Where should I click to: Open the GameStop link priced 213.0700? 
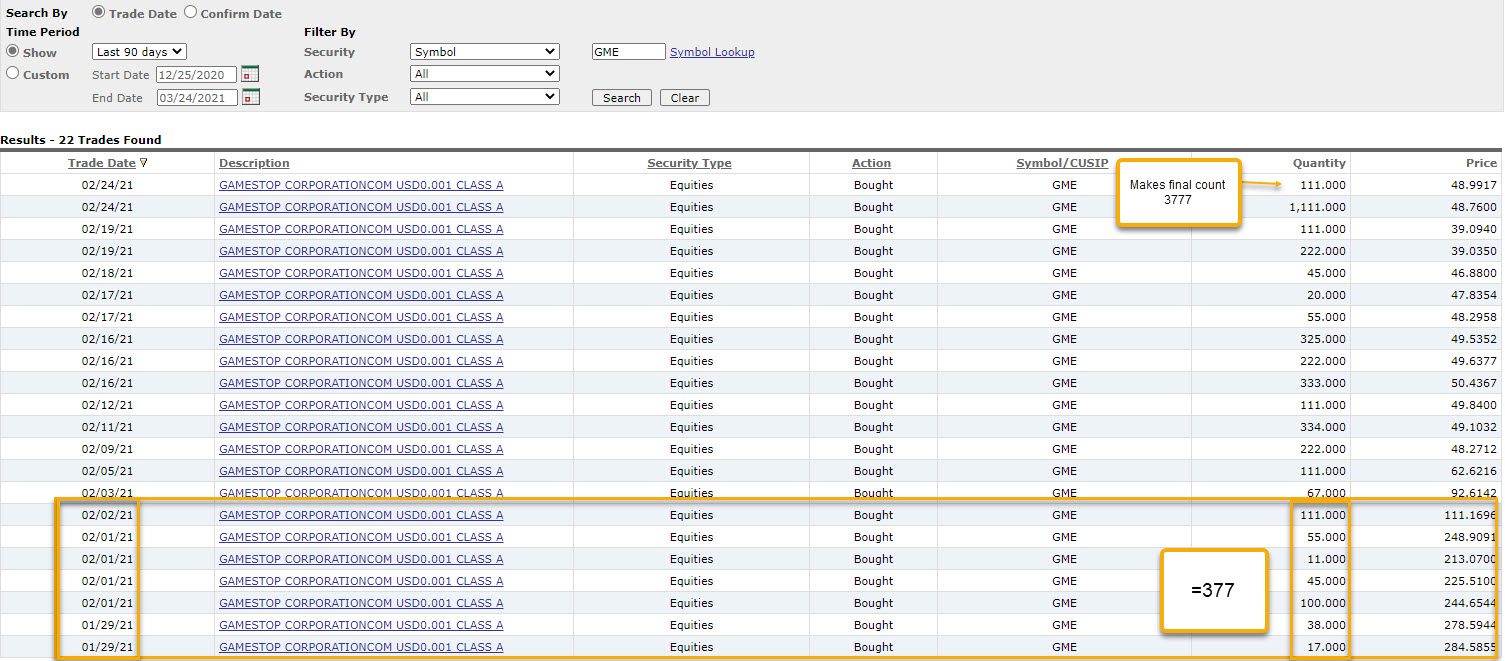[x=361, y=559]
